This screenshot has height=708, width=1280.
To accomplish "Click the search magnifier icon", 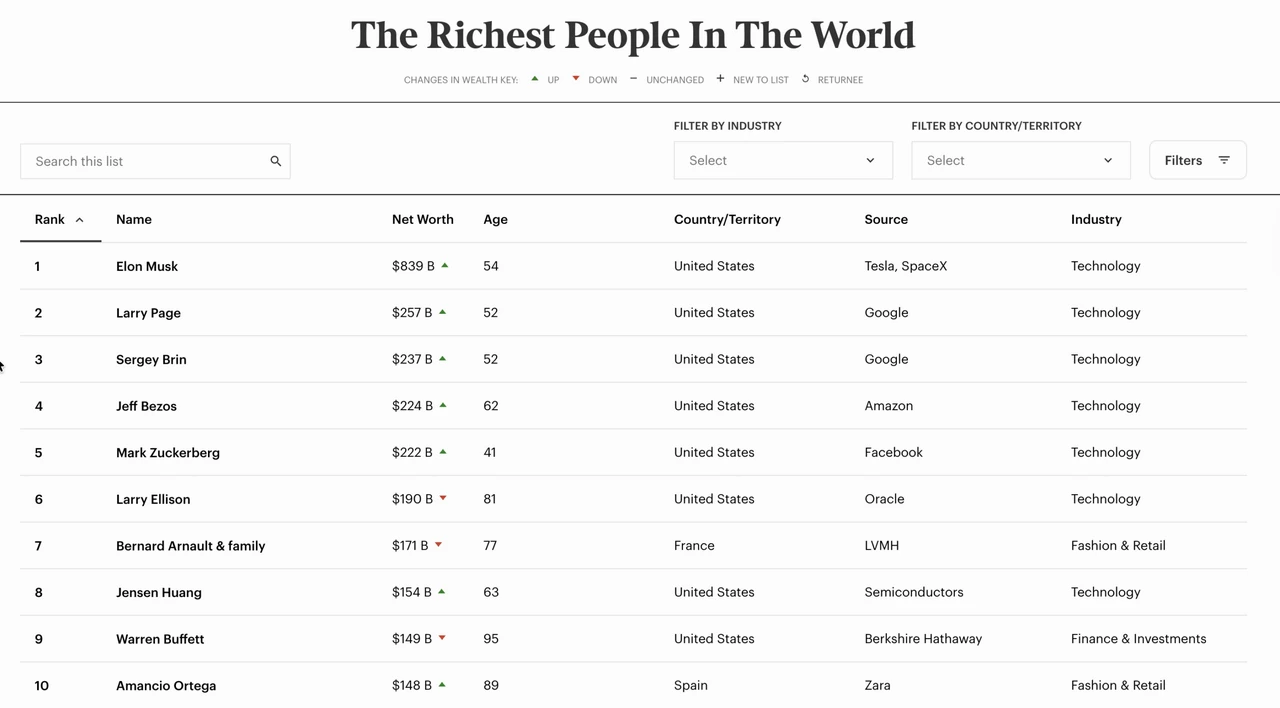I will point(276,161).
